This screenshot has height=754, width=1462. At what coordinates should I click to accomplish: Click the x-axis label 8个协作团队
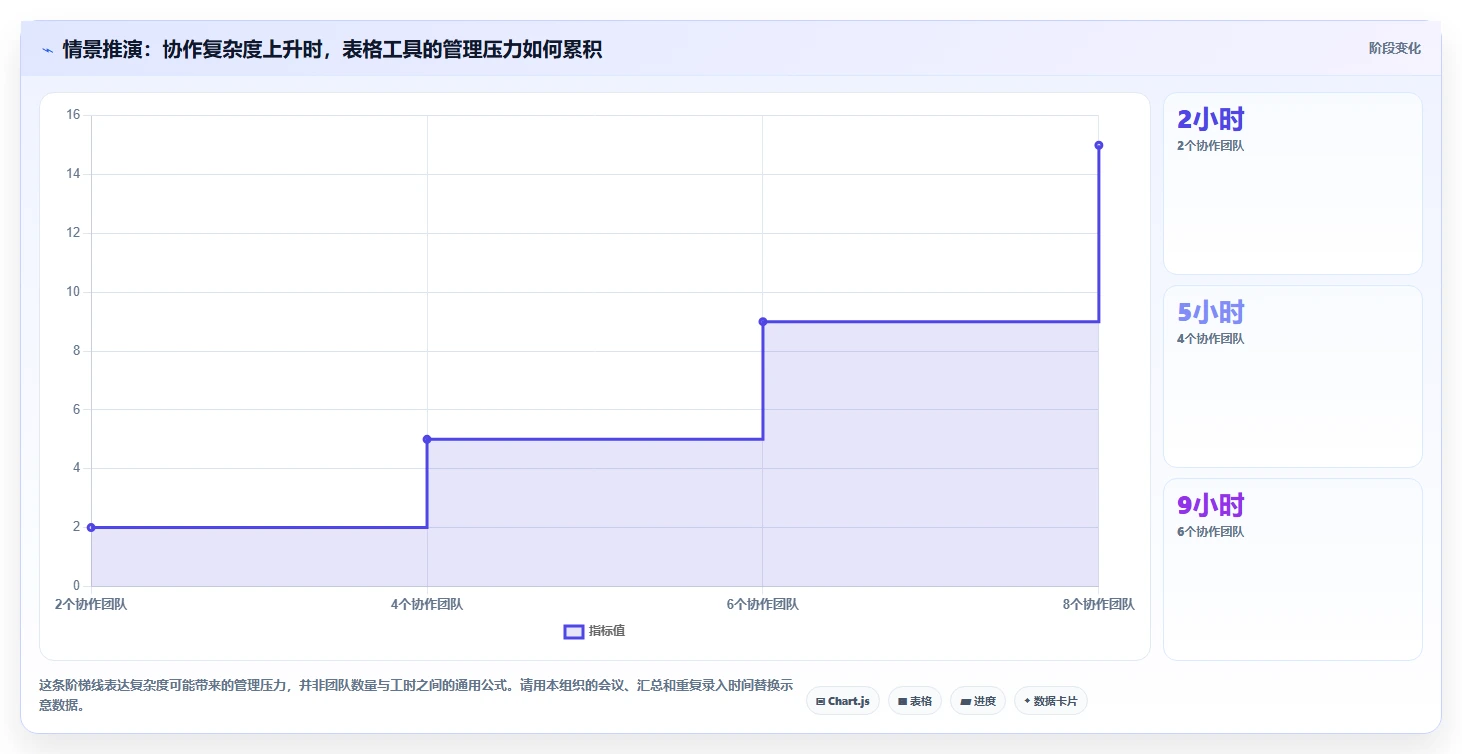pyautogui.click(x=1098, y=604)
